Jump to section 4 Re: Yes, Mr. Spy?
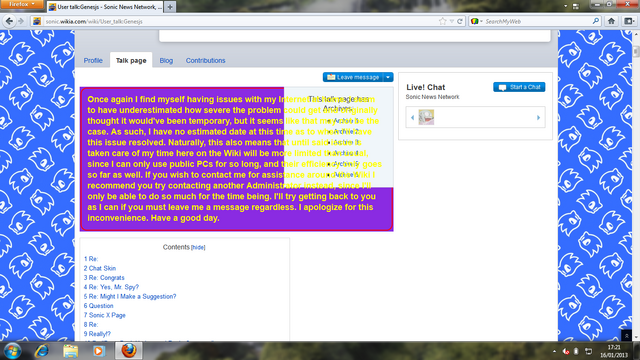The height and width of the screenshot is (360, 640). tap(111, 287)
